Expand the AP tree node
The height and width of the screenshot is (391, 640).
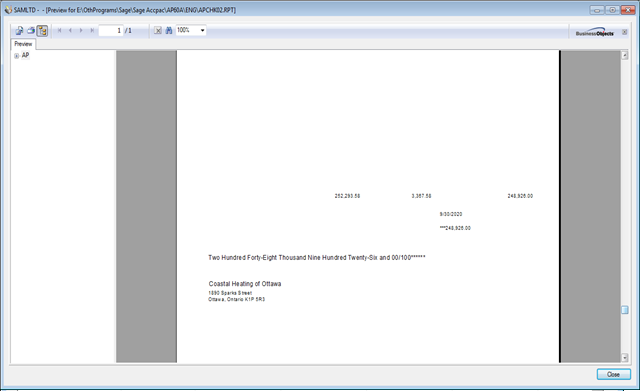pyautogui.click(x=16, y=56)
